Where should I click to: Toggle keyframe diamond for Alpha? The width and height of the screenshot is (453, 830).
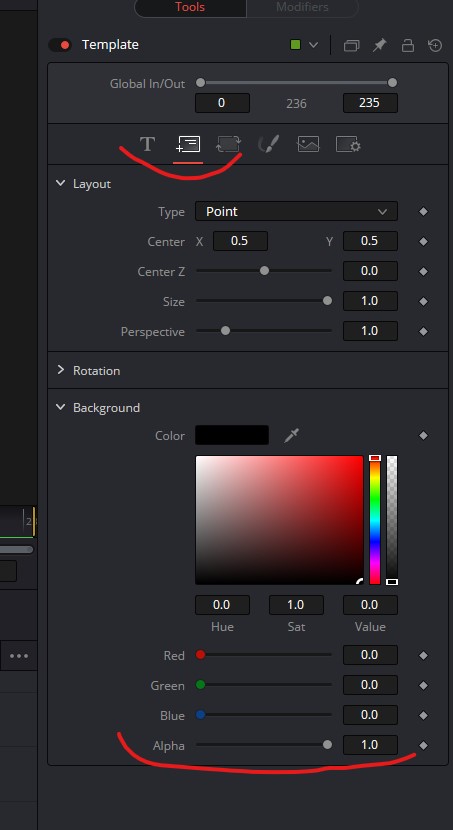point(423,745)
